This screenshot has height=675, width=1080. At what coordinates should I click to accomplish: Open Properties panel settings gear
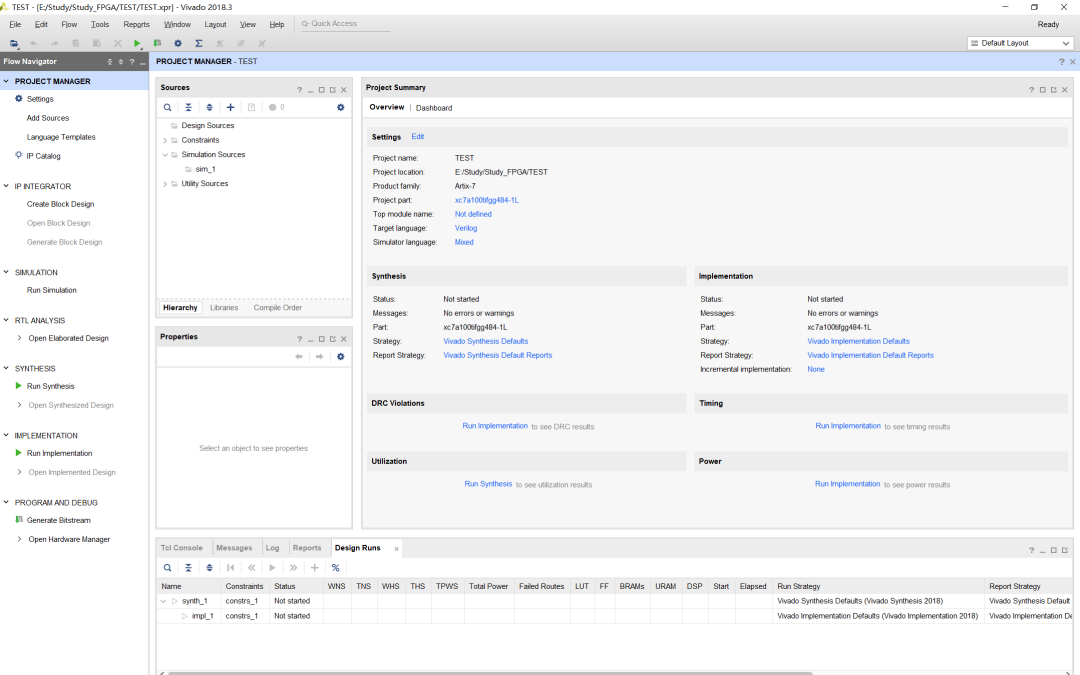tap(340, 357)
